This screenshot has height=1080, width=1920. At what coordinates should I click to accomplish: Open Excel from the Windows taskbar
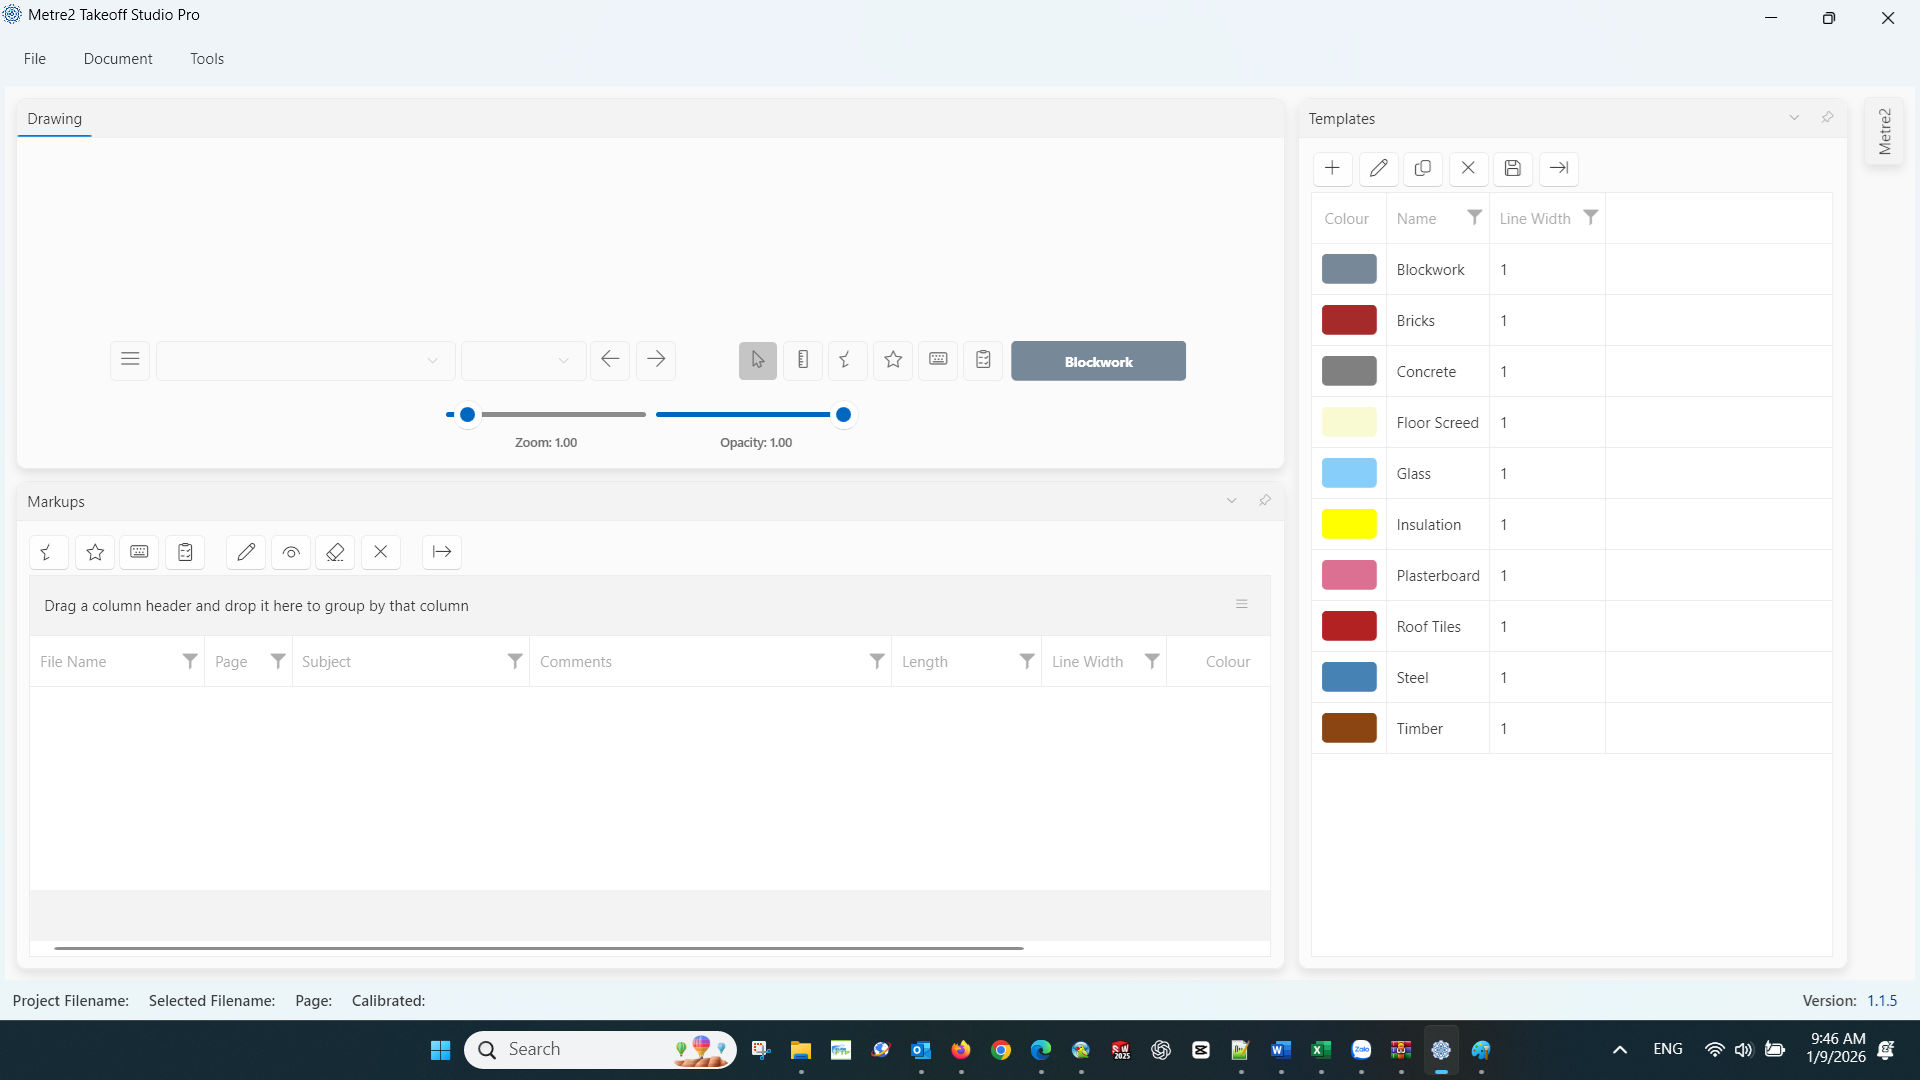[x=1320, y=1050]
